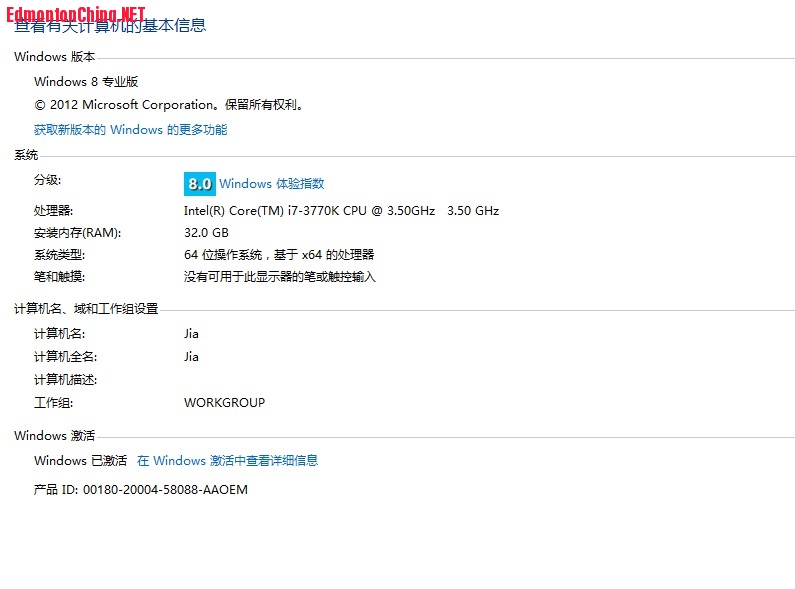
Task: Click the 32.0 GB installed memory value
Action: click(206, 233)
